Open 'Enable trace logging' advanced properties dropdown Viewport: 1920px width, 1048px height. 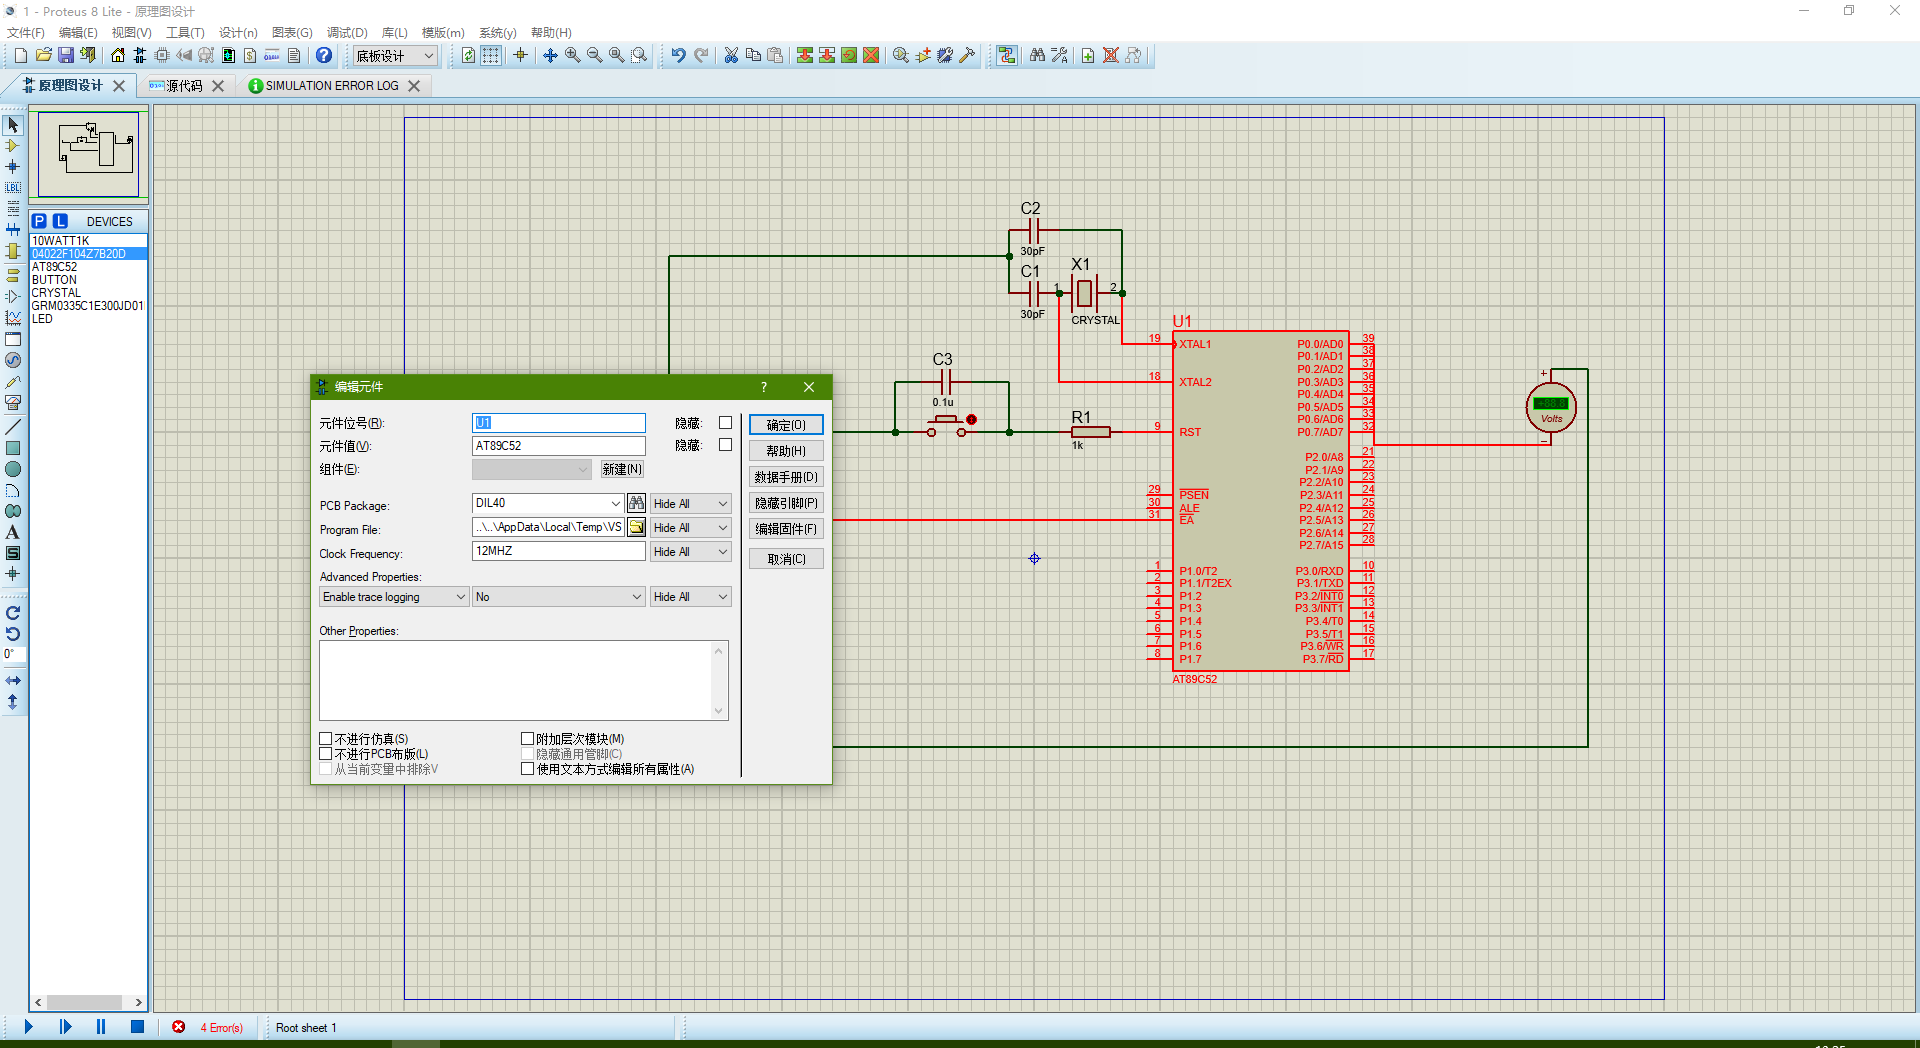[x=394, y=597]
